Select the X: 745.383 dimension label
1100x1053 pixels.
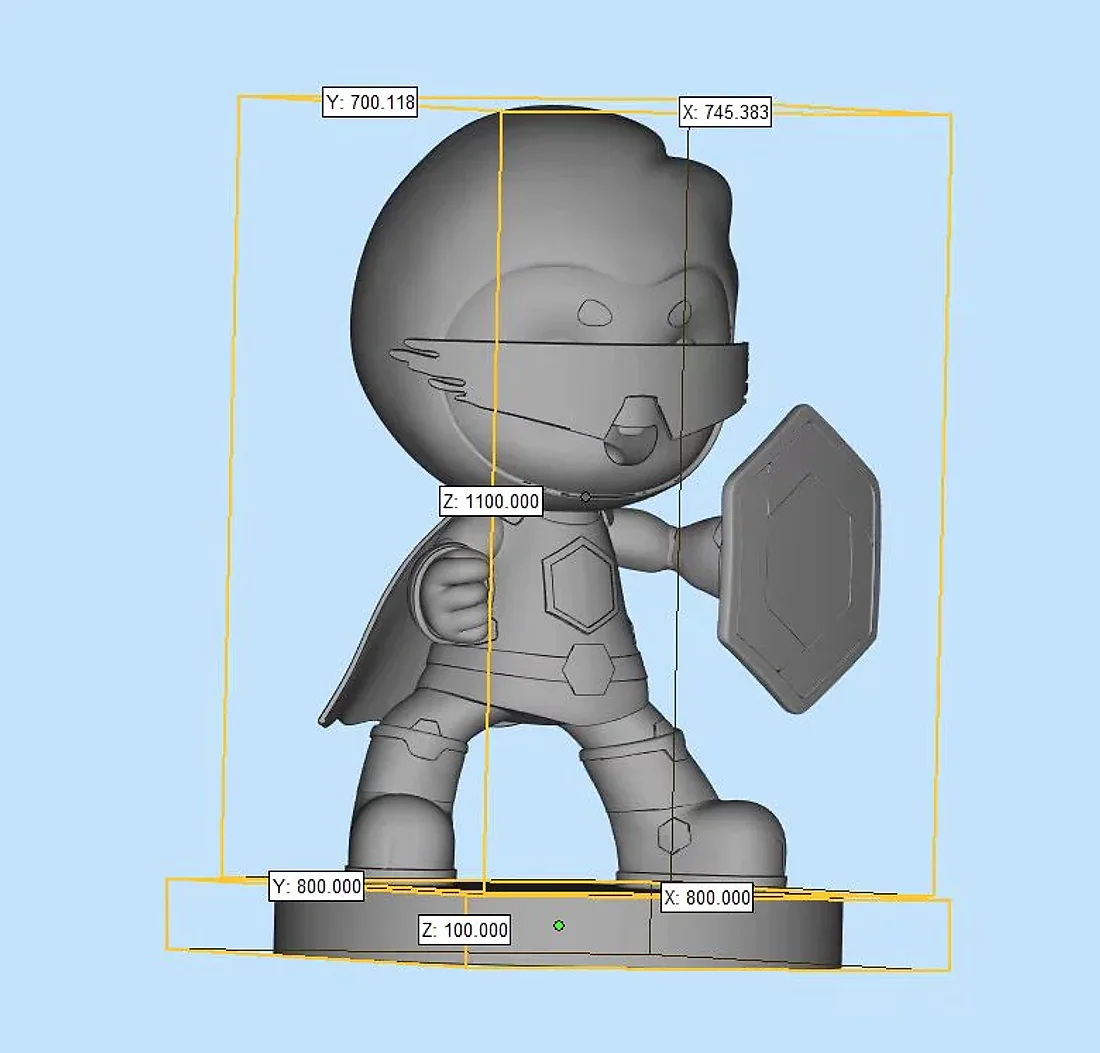point(725,112)
